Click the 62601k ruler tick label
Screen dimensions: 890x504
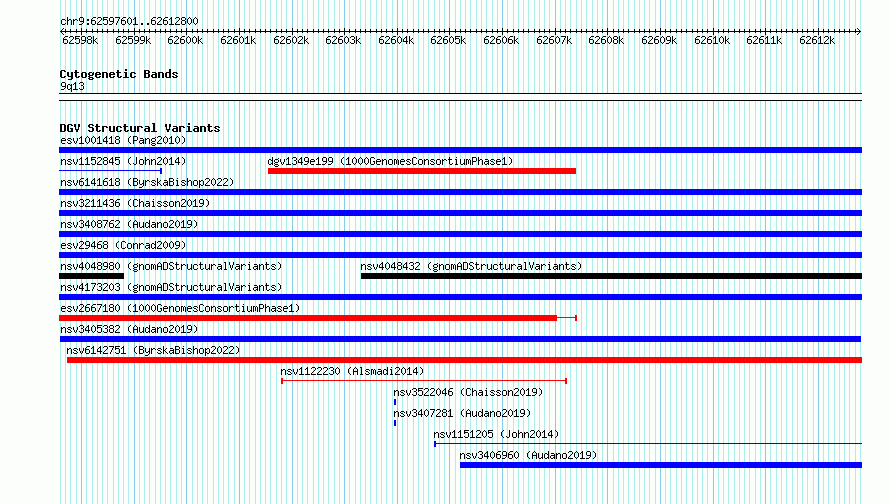click(x=238, y=40)
